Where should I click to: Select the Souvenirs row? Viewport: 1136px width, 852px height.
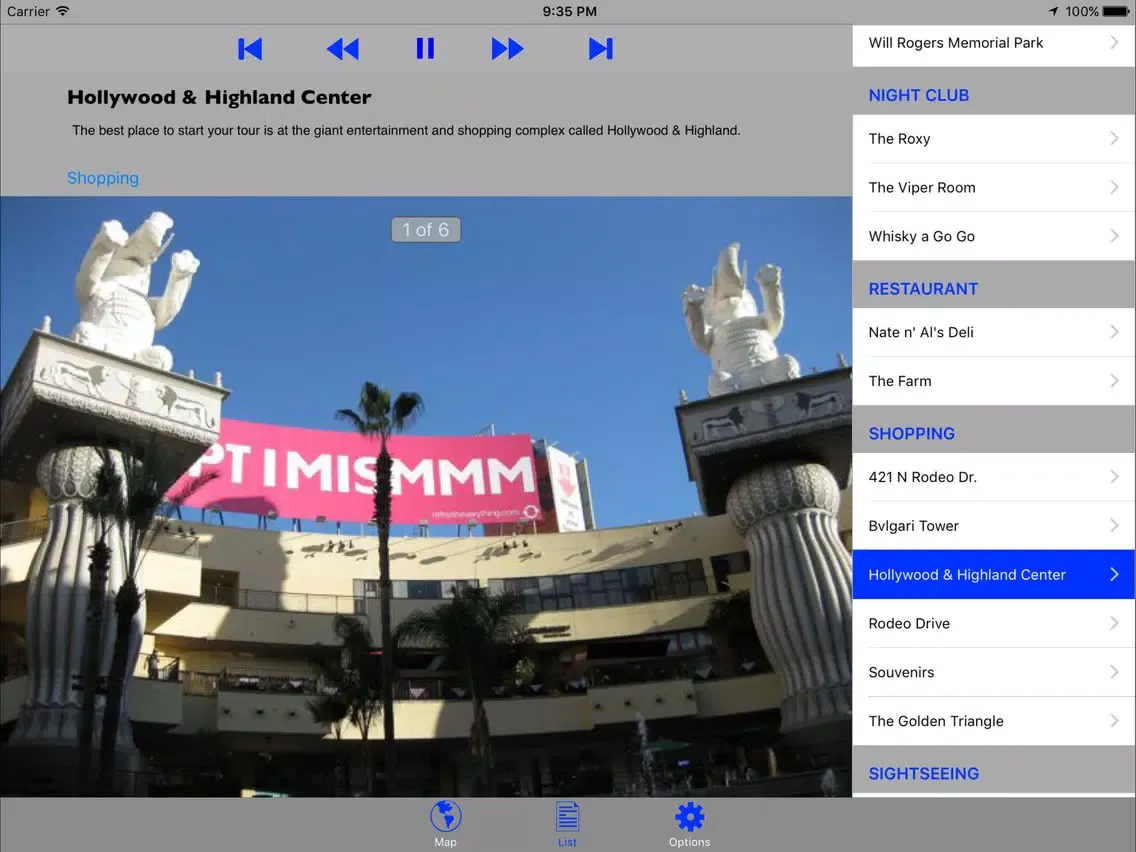(x=993, y=672)
